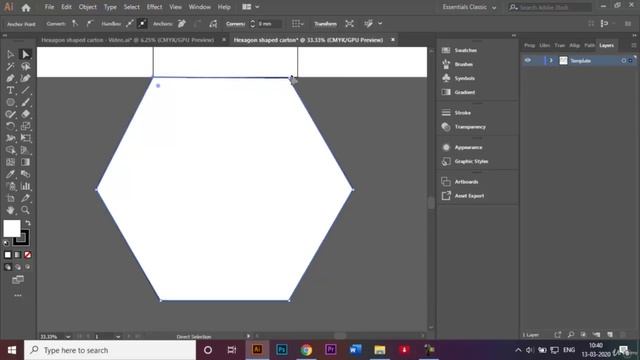Select the Pen tool
640x360 pixels.
click(10, 78)
